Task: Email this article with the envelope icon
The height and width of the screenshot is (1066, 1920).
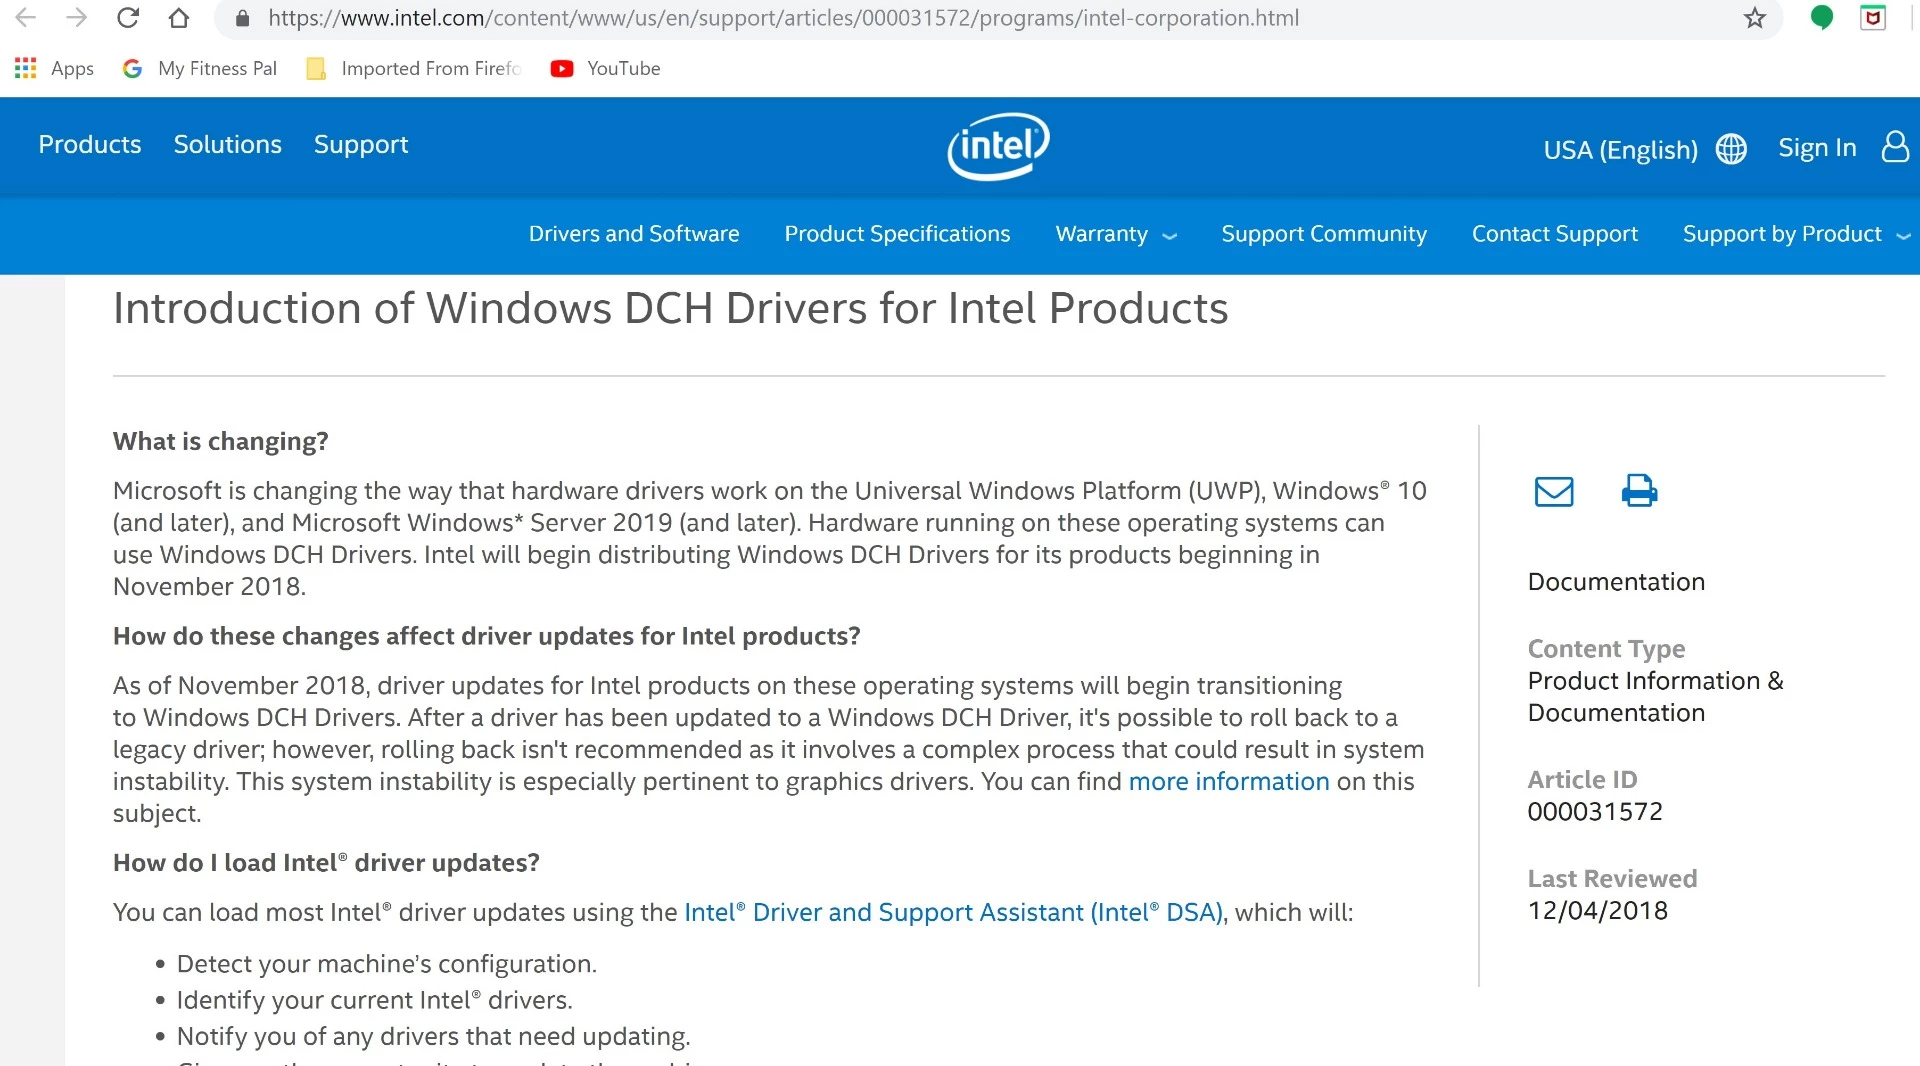Action: (x=1554, y=491)
